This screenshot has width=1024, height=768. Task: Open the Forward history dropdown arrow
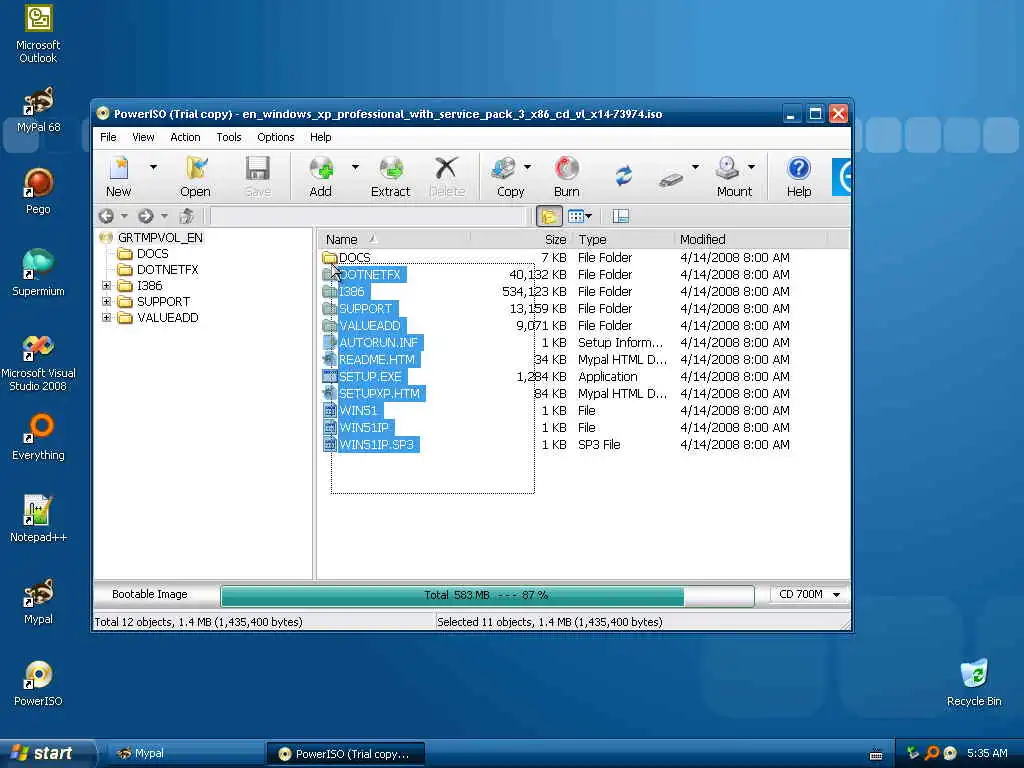(x=165, y=216)
